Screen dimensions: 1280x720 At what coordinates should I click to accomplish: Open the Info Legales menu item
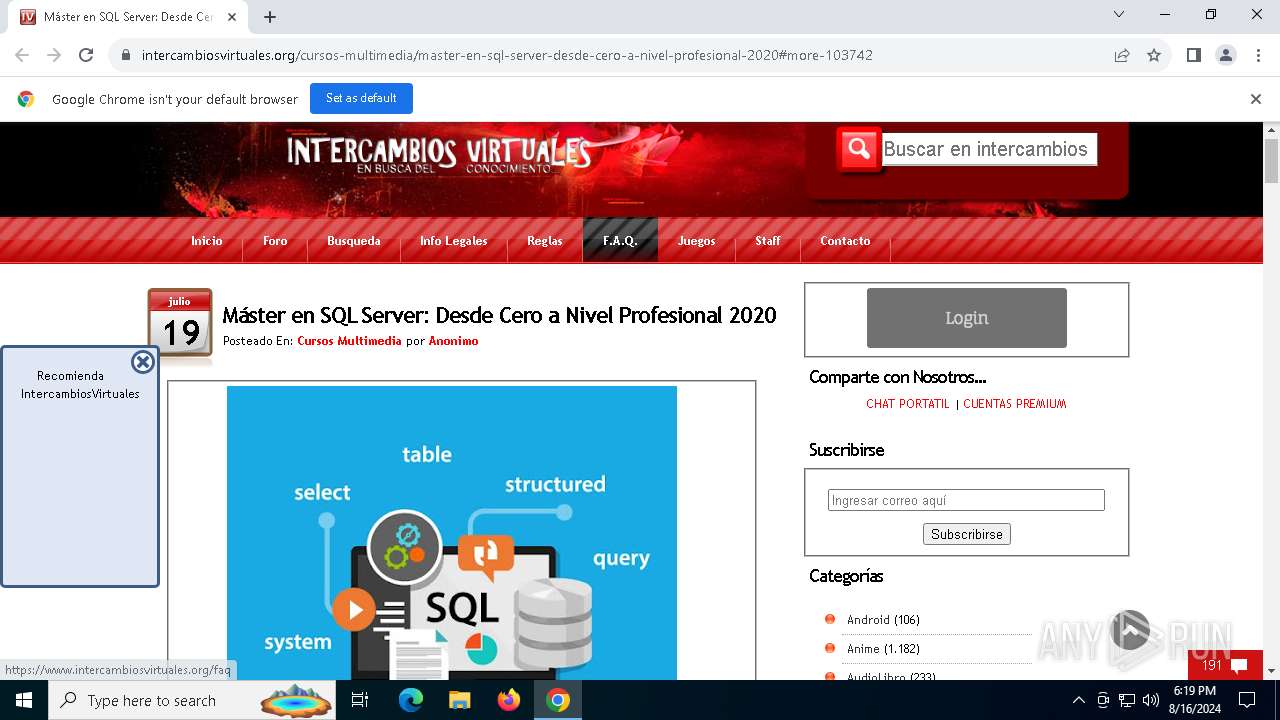(454, 241)
